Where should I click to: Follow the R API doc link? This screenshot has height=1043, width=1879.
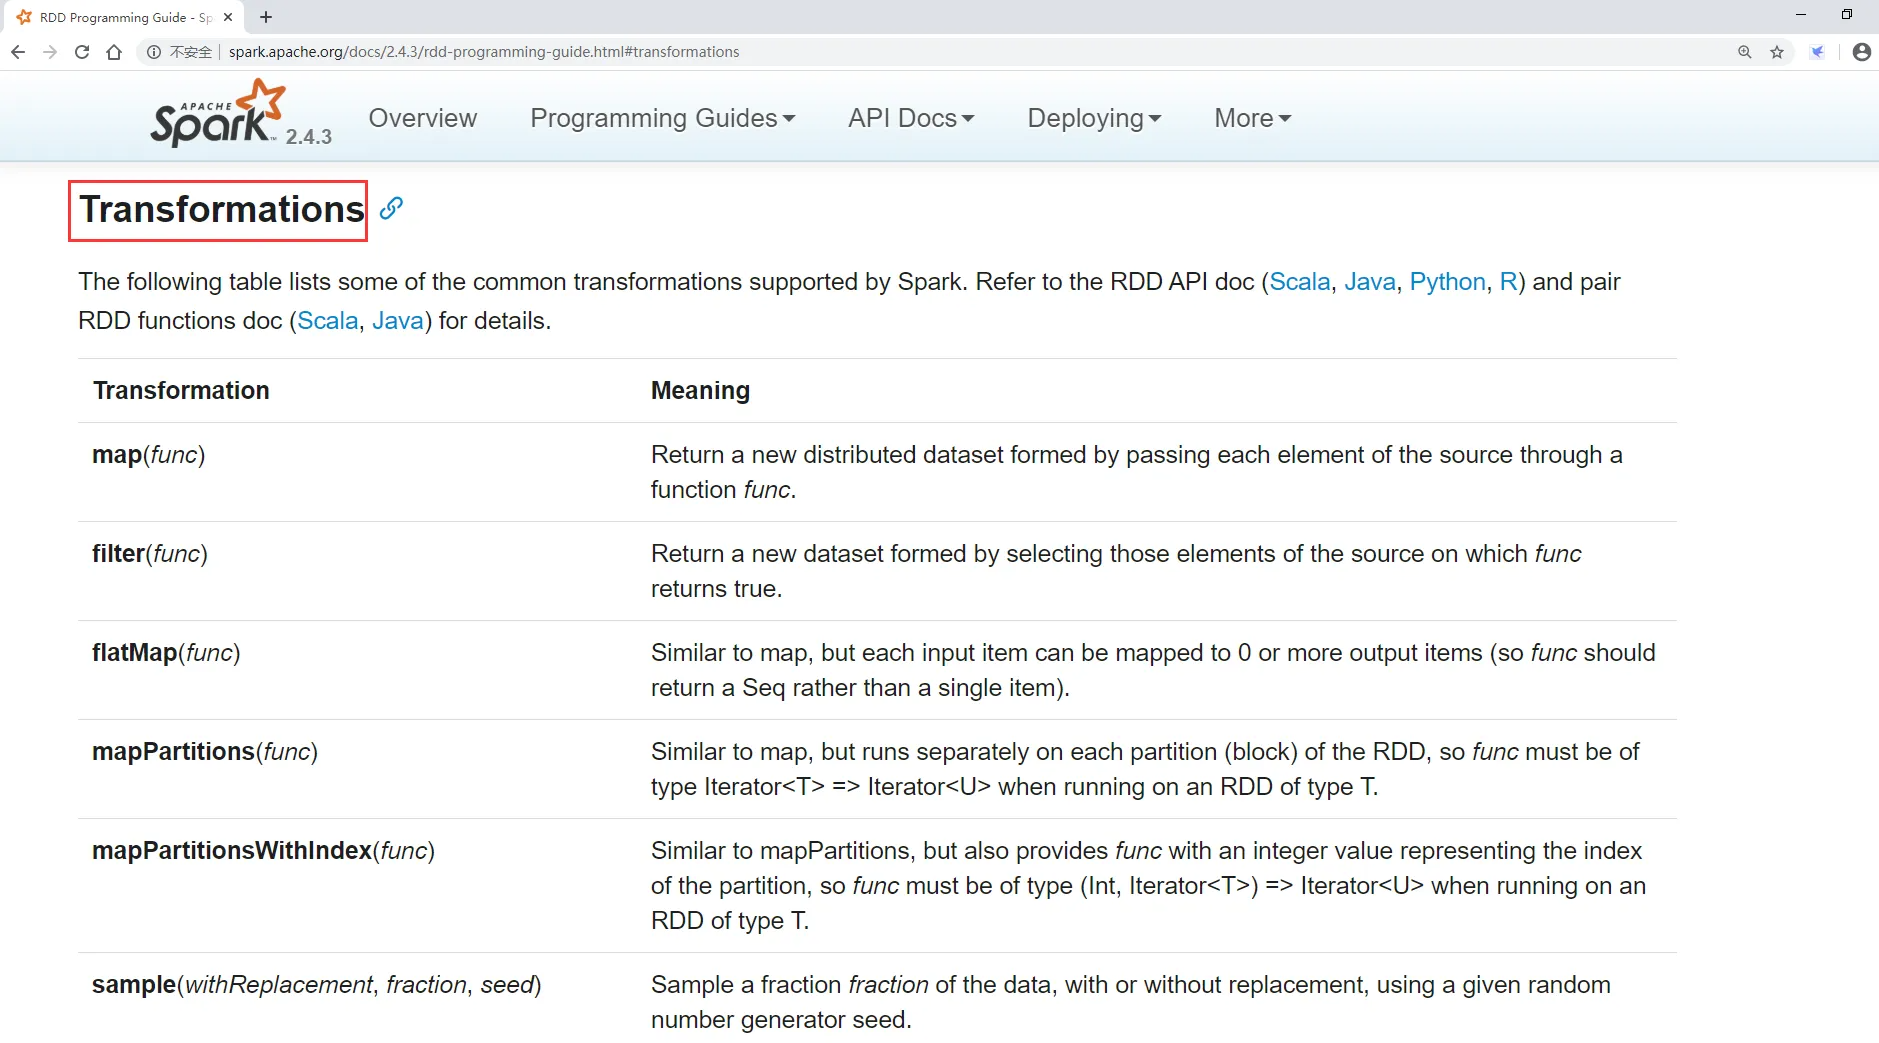1507,282
